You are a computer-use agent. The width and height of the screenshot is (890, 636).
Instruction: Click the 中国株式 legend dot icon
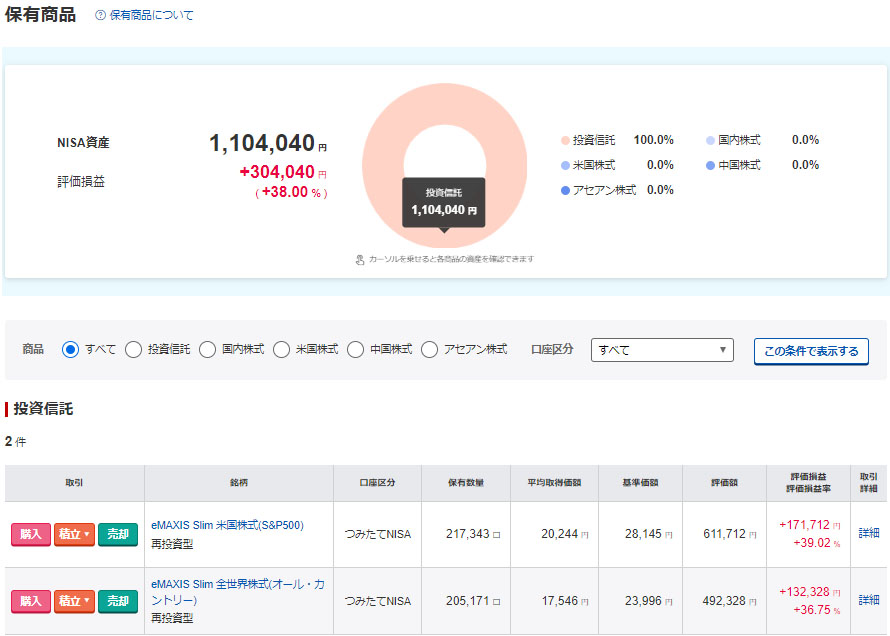point(710,165)
